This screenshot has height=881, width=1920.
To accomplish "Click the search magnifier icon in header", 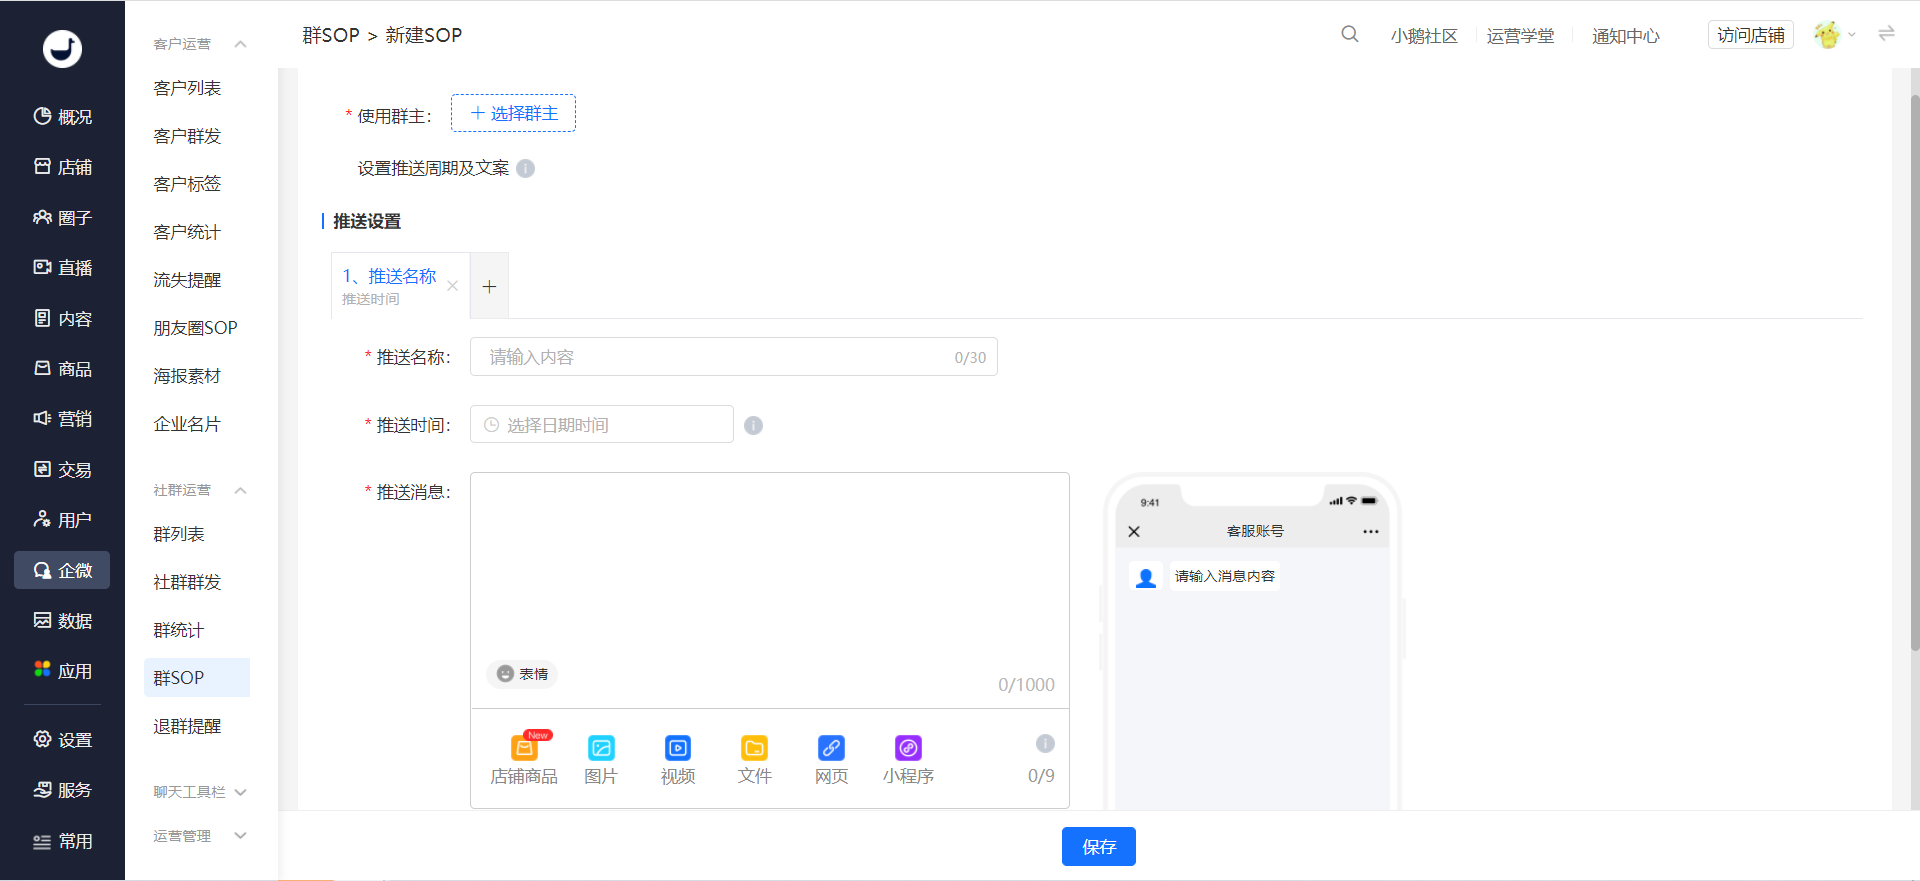I will [x=1349, y=34].
